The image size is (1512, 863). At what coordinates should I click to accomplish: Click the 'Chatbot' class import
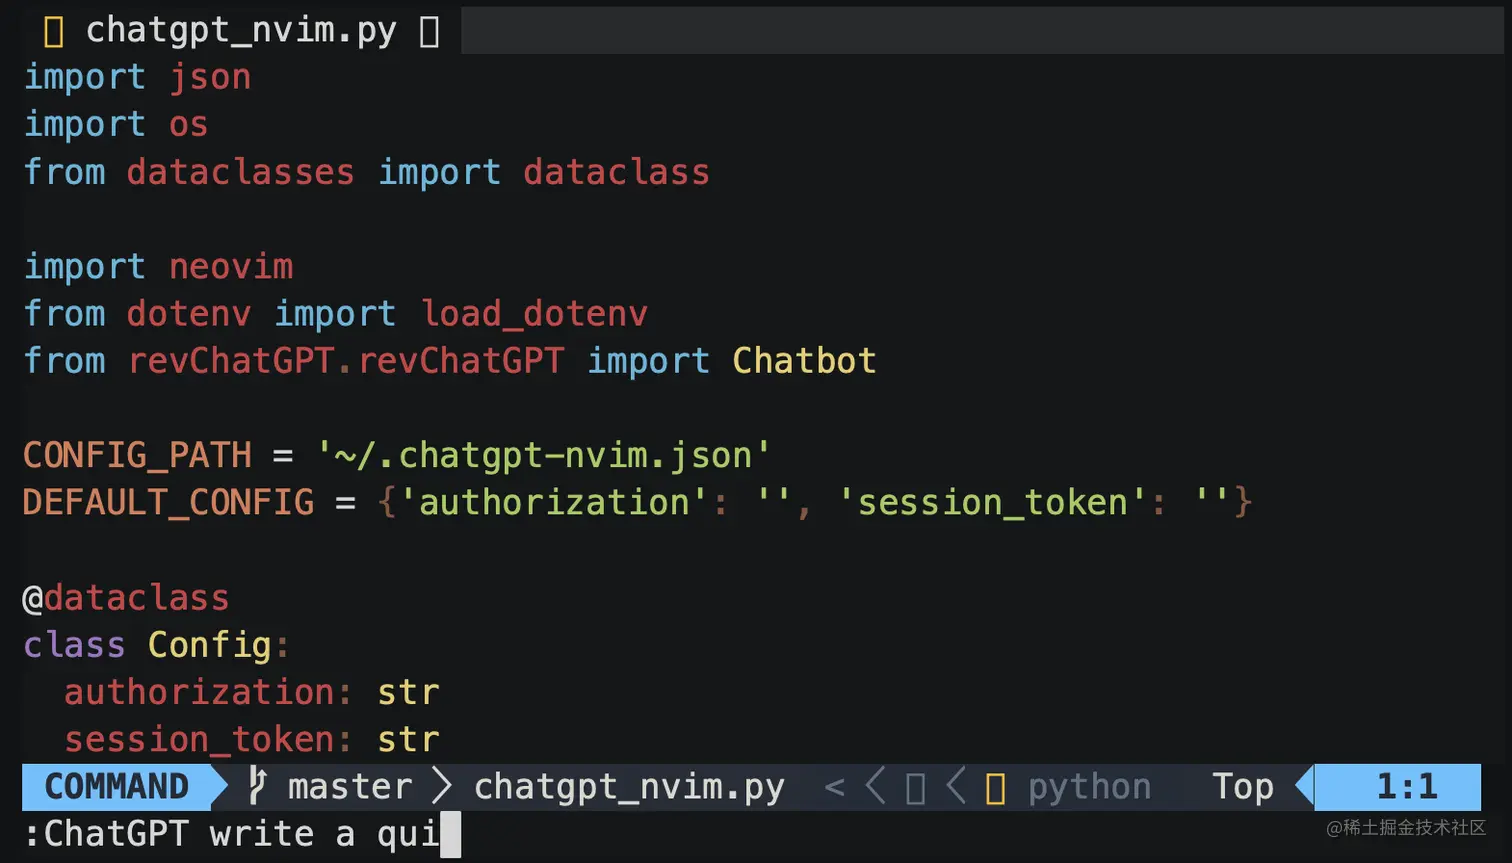pyautogui.click(x=804, y=361)
